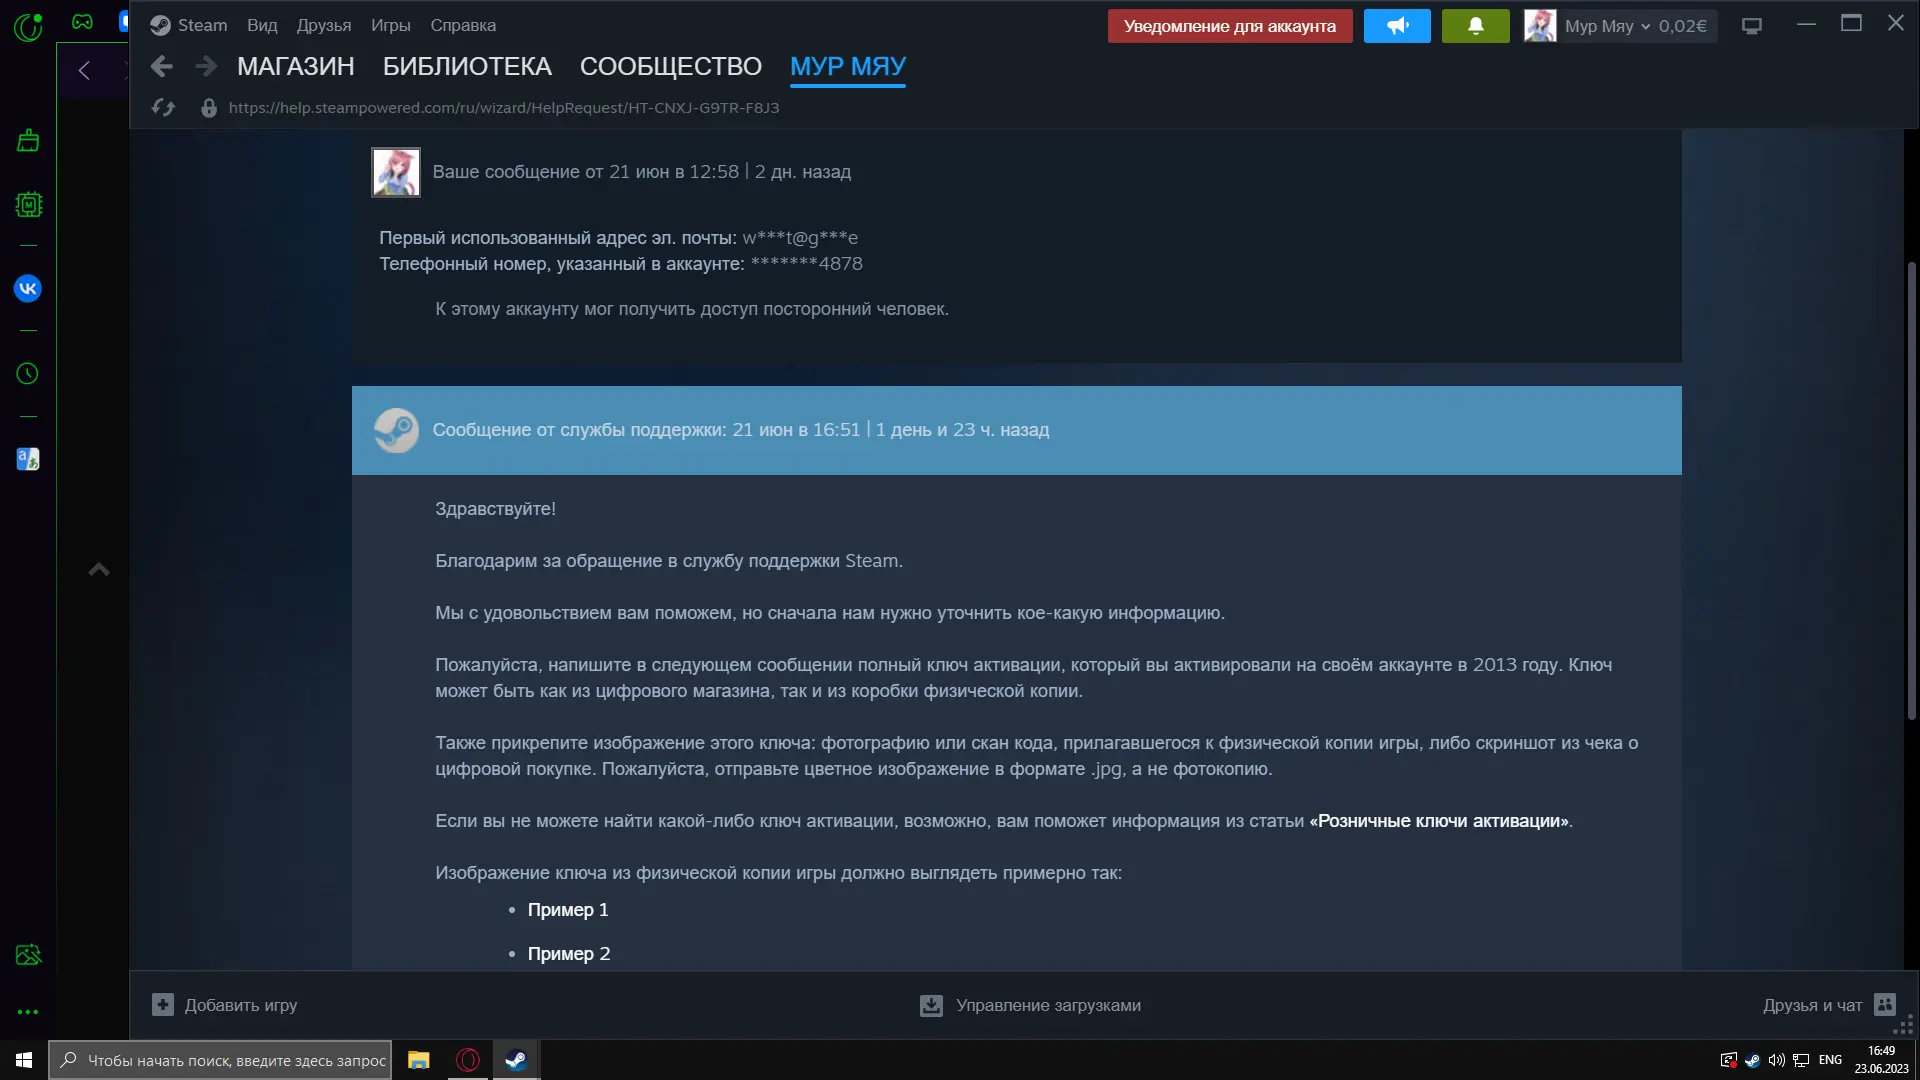Reload the Steam help page
The image size is (1920, 1080).
pyautogui.click(x=163, y=108)
